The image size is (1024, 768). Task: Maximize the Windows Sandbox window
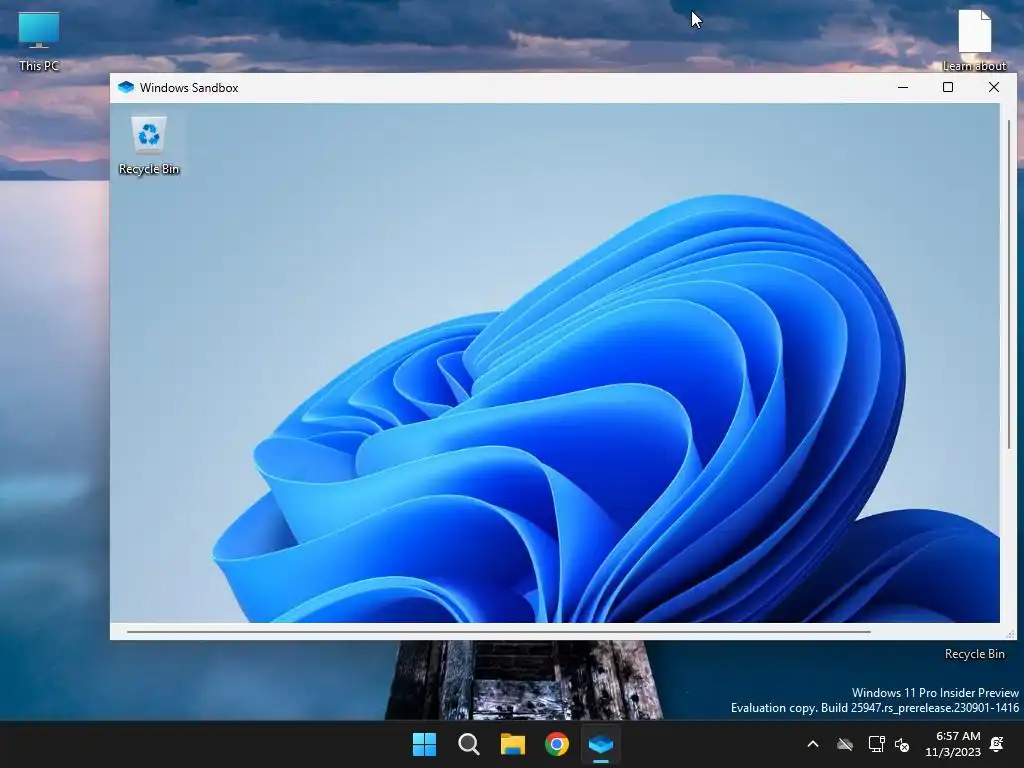[948, 88]
